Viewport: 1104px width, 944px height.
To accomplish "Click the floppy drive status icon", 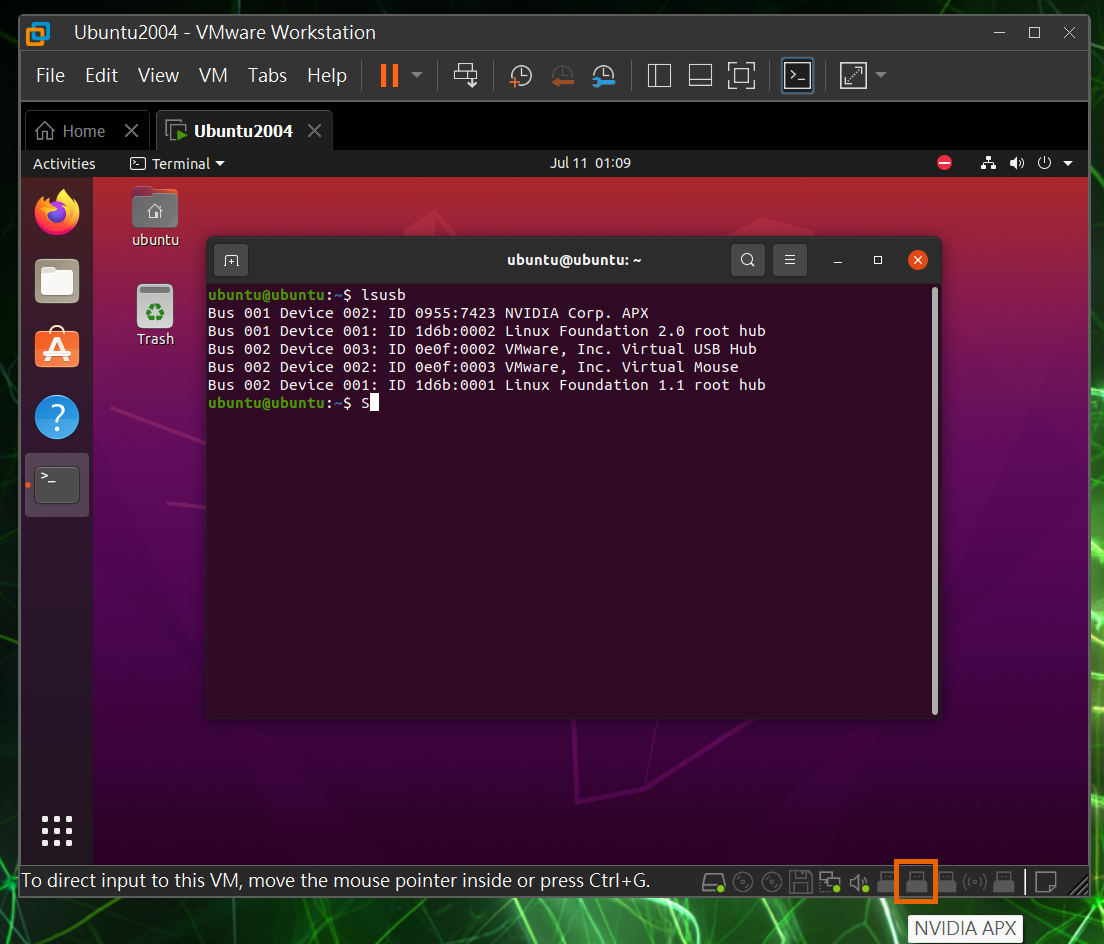I will (x=800, y=882).
